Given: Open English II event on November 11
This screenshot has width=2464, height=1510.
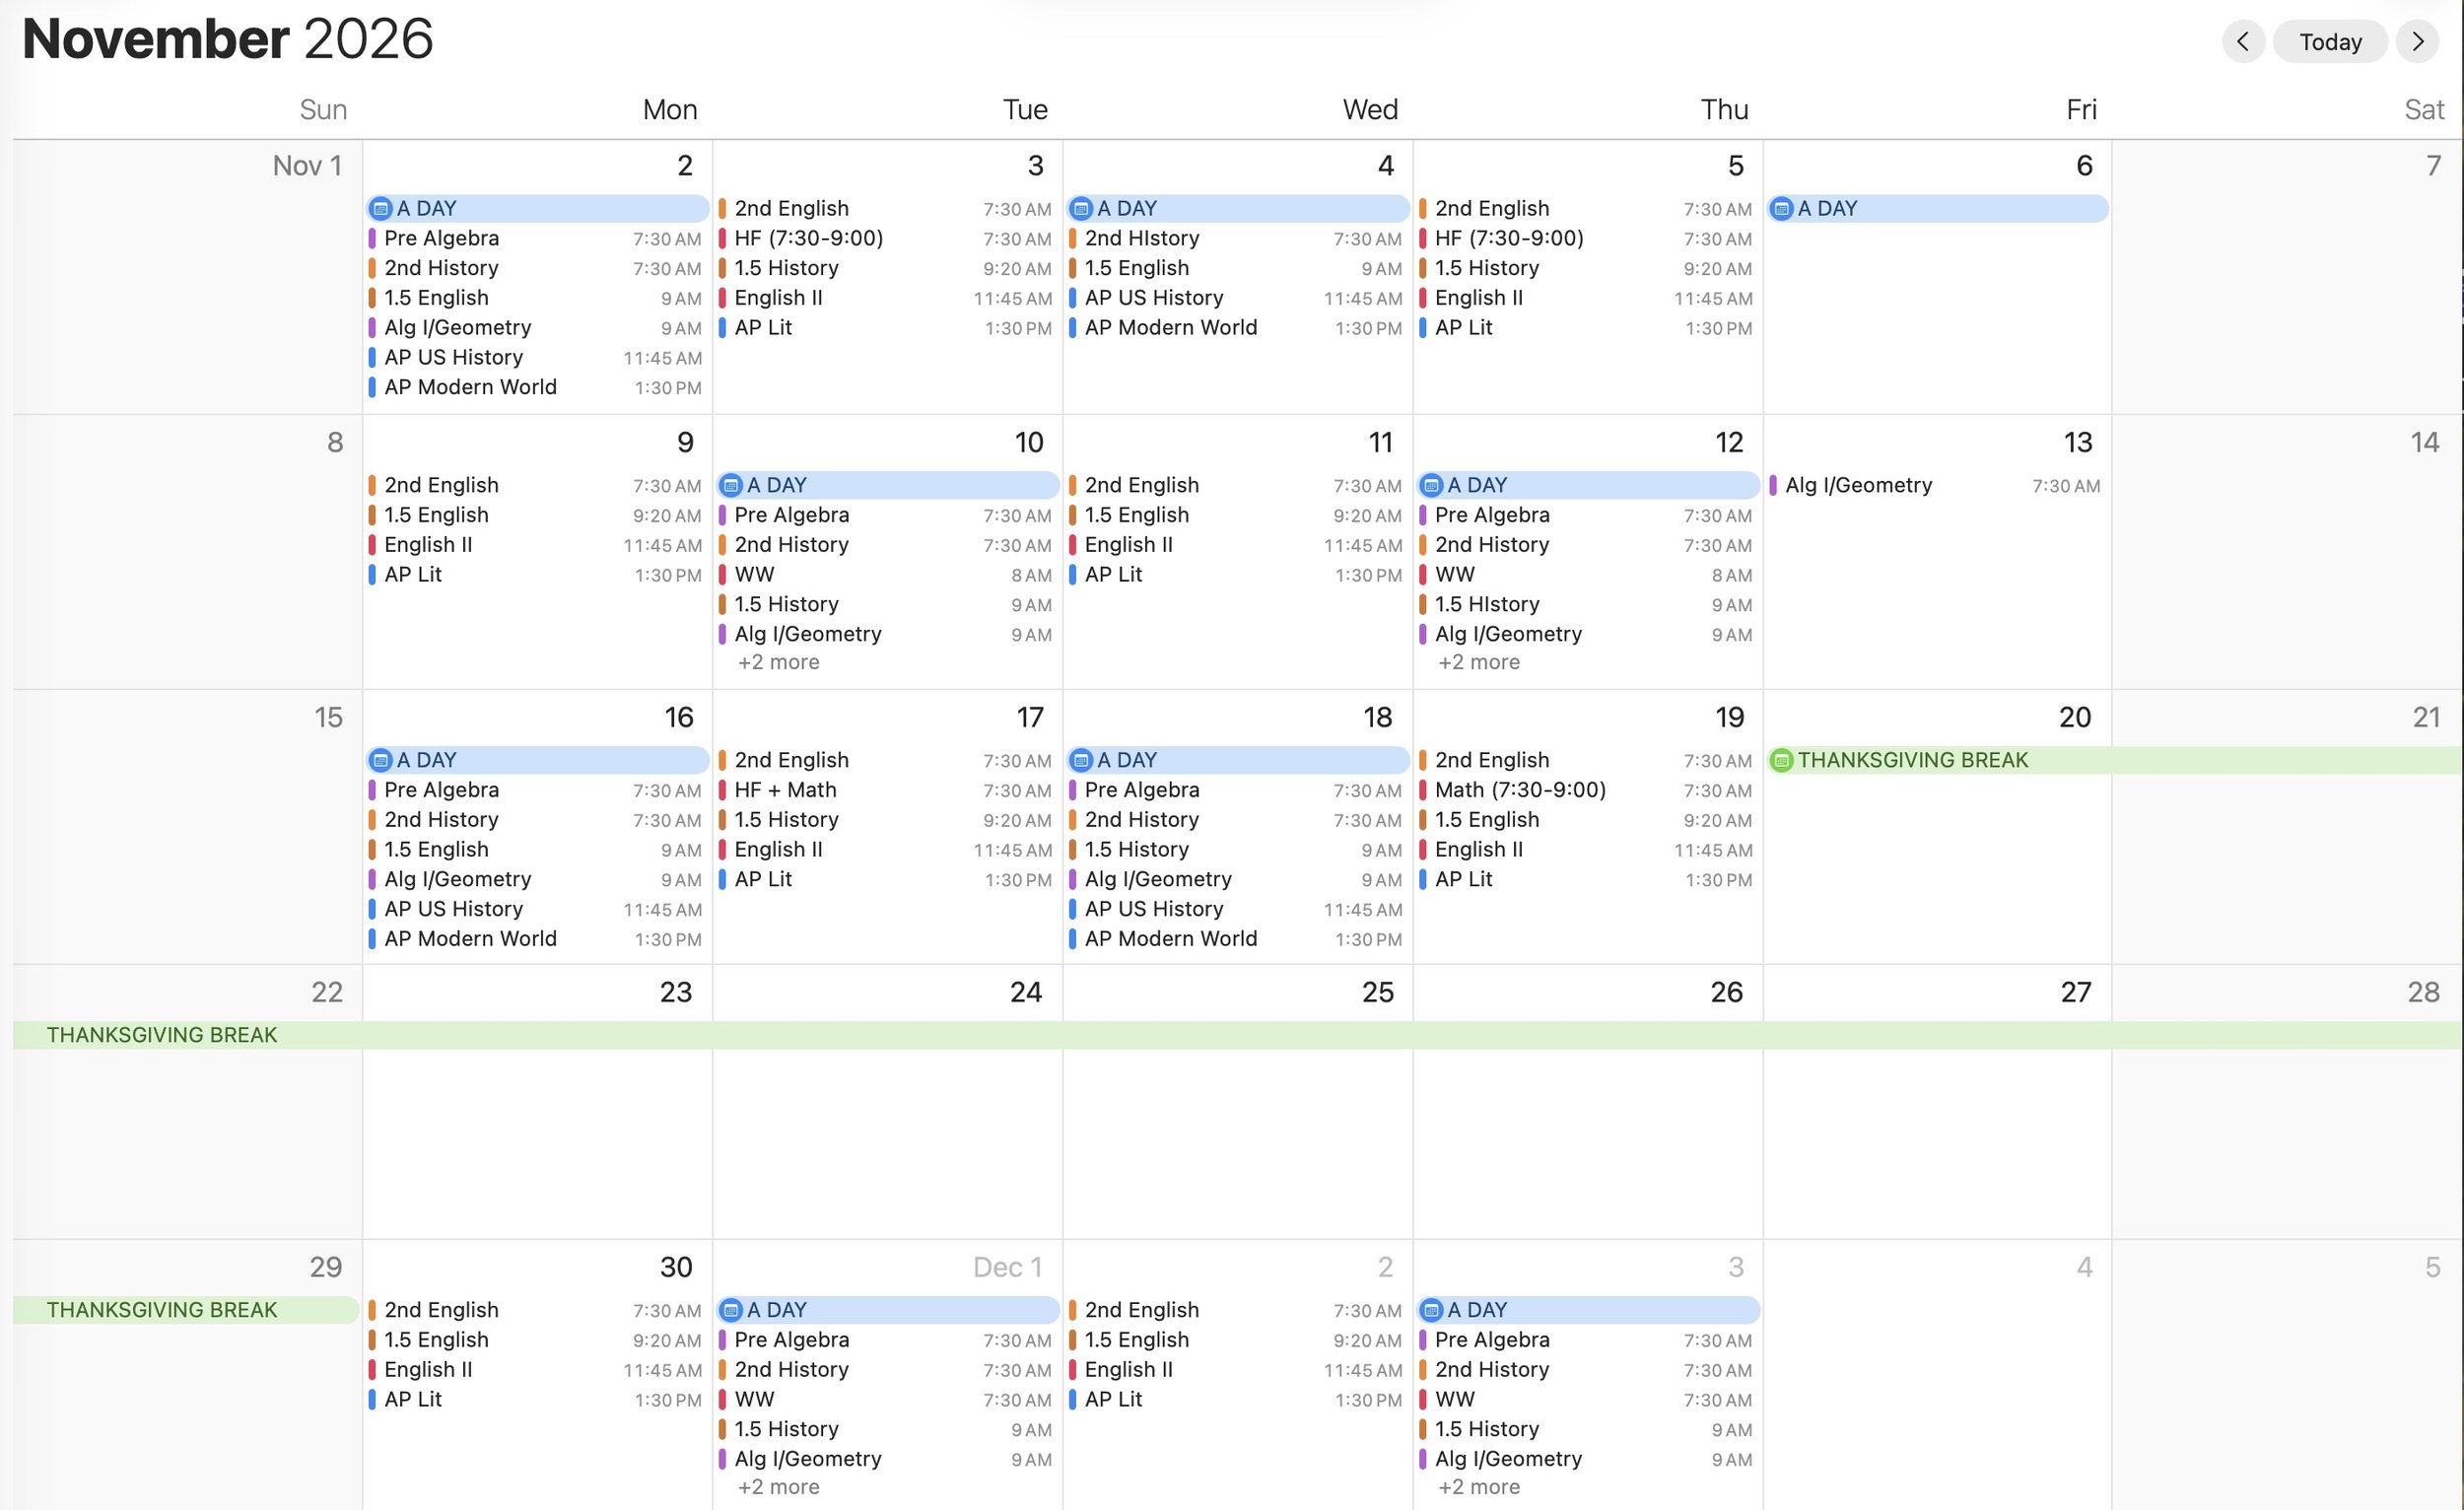Looking at the screenshot, I should [1236, 545].
